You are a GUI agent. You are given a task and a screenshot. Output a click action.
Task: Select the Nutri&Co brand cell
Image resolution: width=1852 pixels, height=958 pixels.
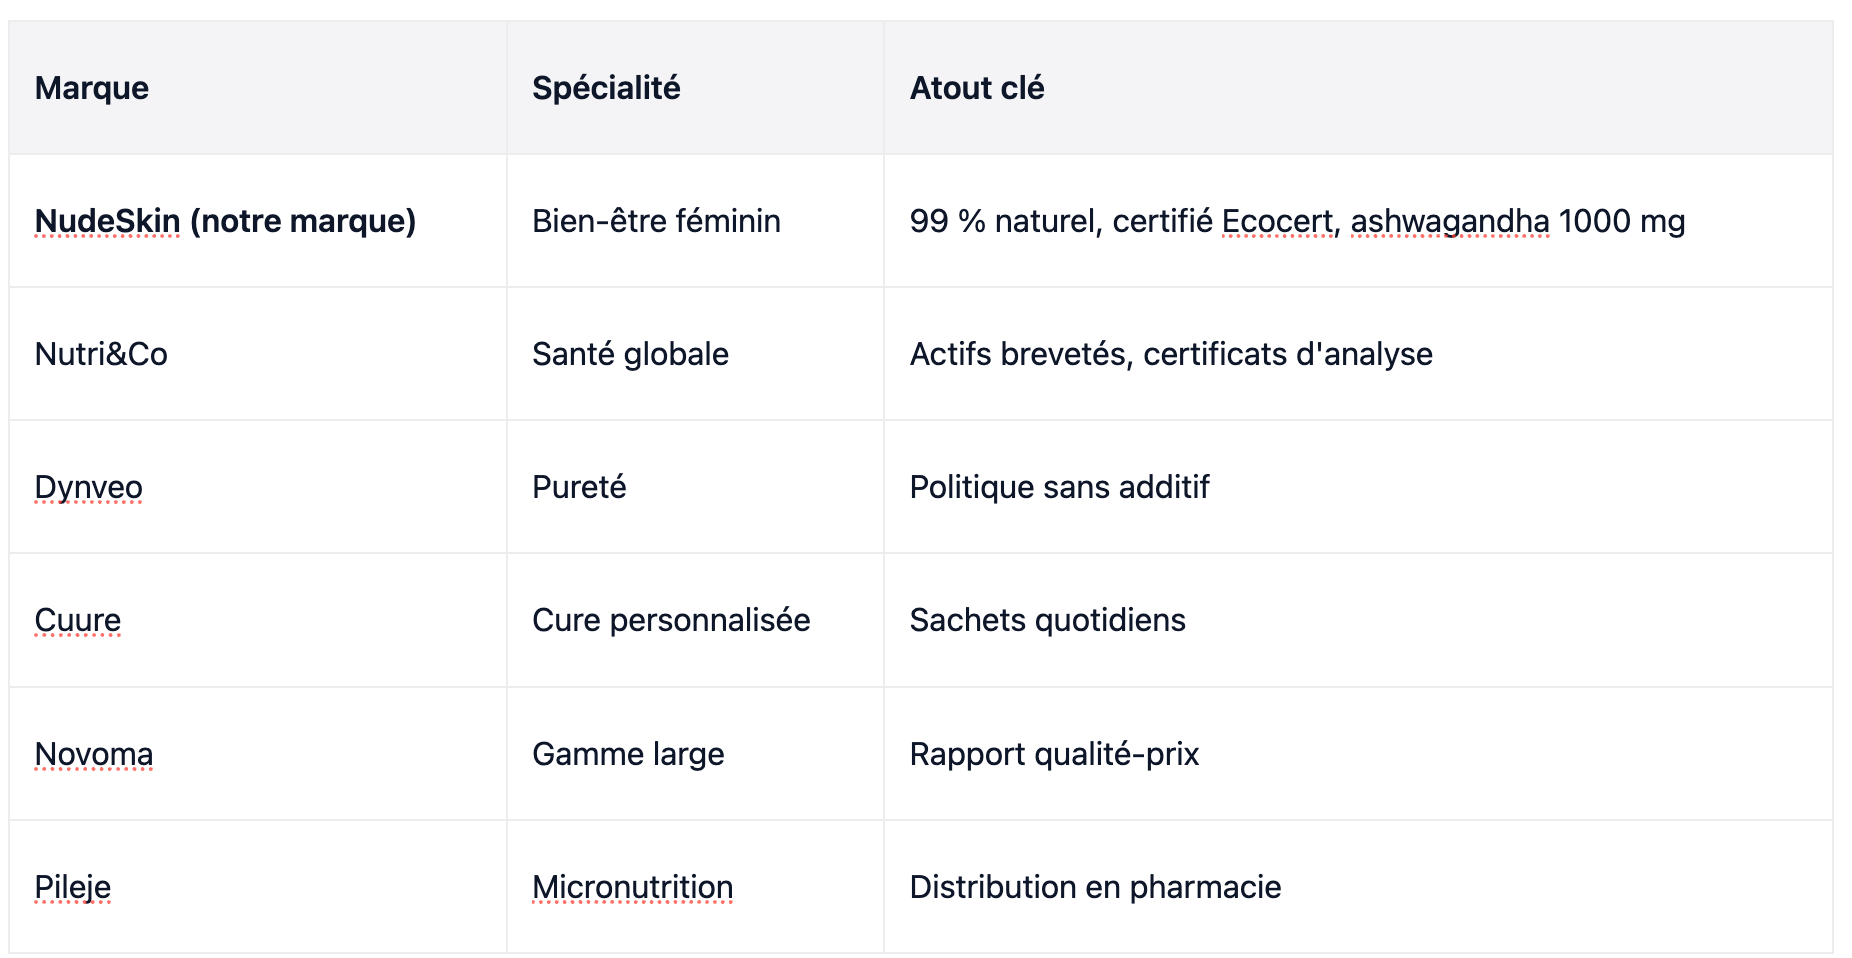pos(258,354)
